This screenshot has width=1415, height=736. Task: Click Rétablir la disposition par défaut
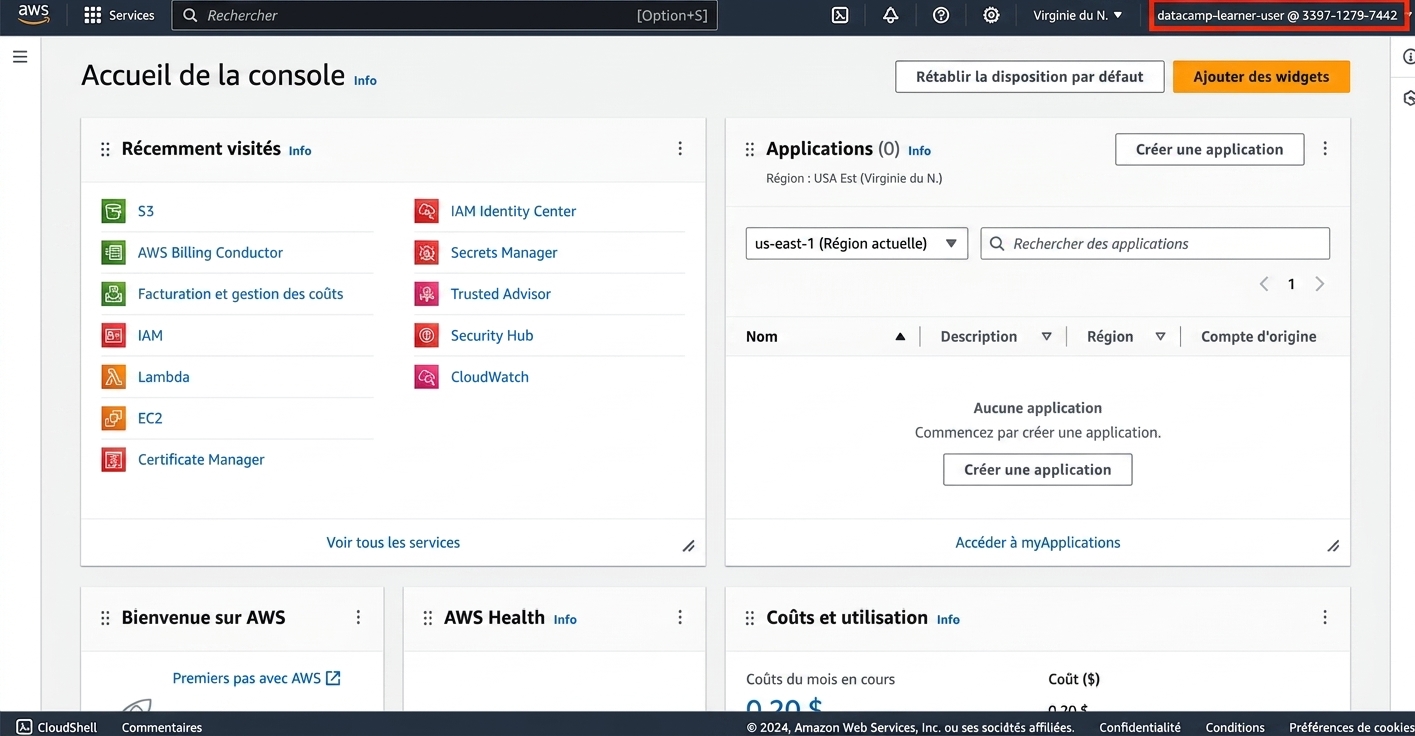(1030, 77)
